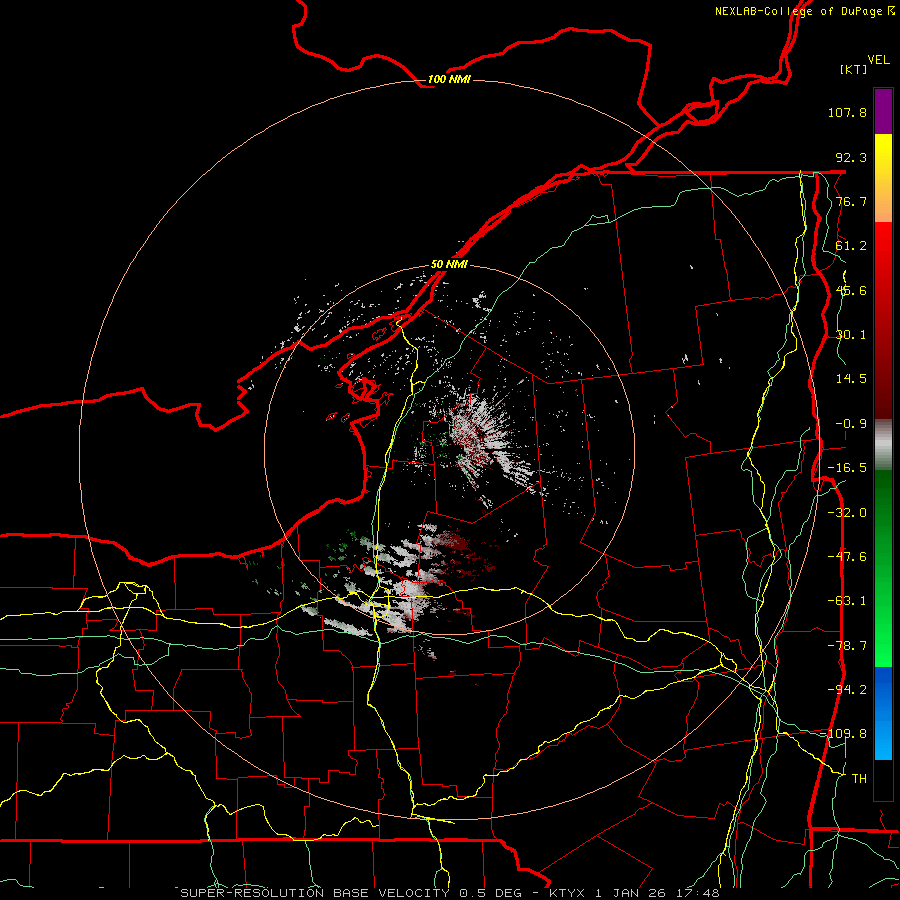
Task: Select the 76.7 velocity legend value
Action: click(x=851, y=201)
